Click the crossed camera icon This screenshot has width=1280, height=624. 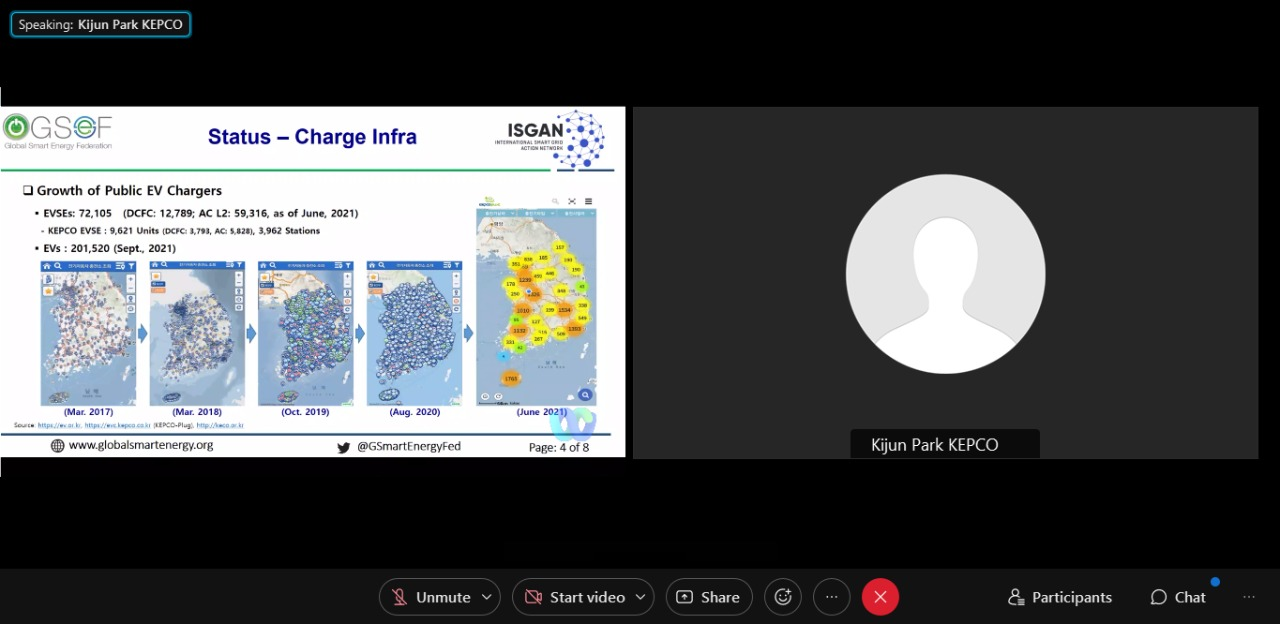(x=533, y=597)
